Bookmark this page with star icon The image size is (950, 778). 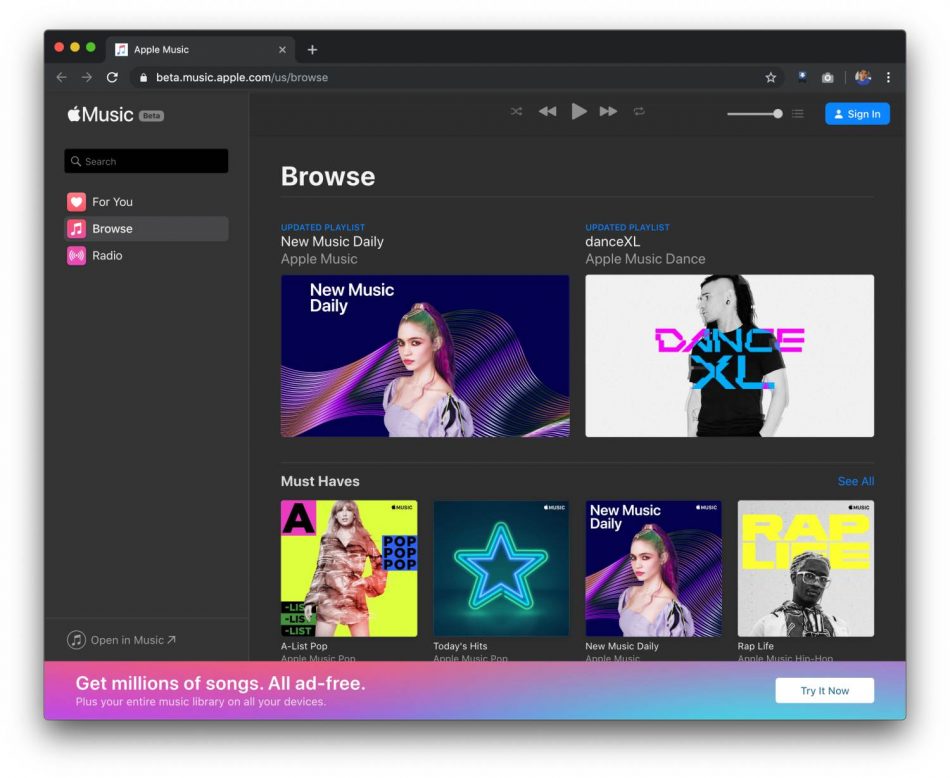coord(771,78)
